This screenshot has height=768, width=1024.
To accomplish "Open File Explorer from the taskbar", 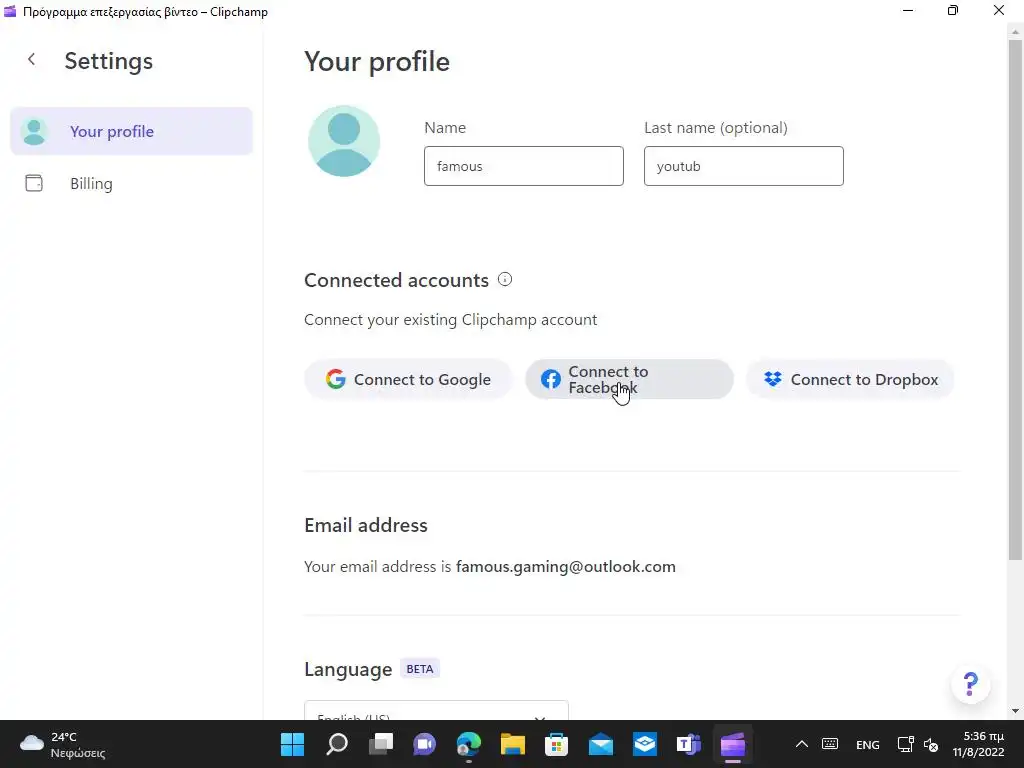I will pyautogui.click(x=513, y=744).
